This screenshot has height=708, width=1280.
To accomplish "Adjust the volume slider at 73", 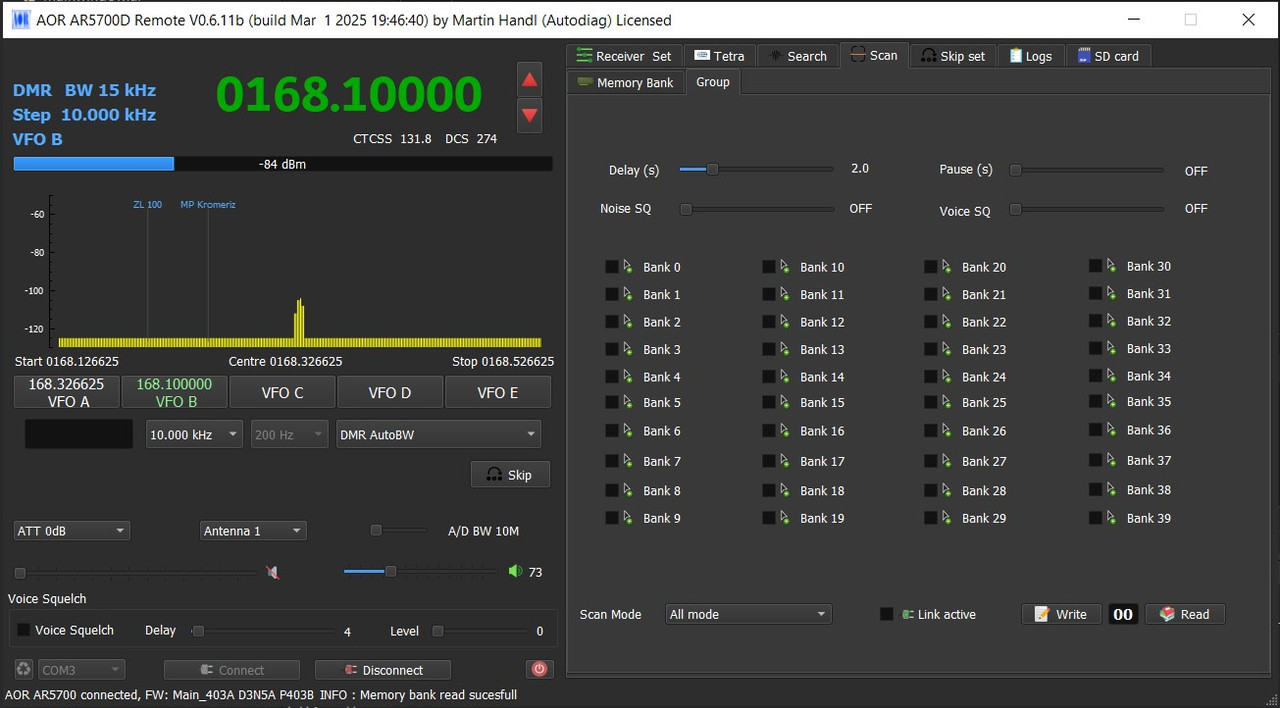I will [x=420, y=571].
